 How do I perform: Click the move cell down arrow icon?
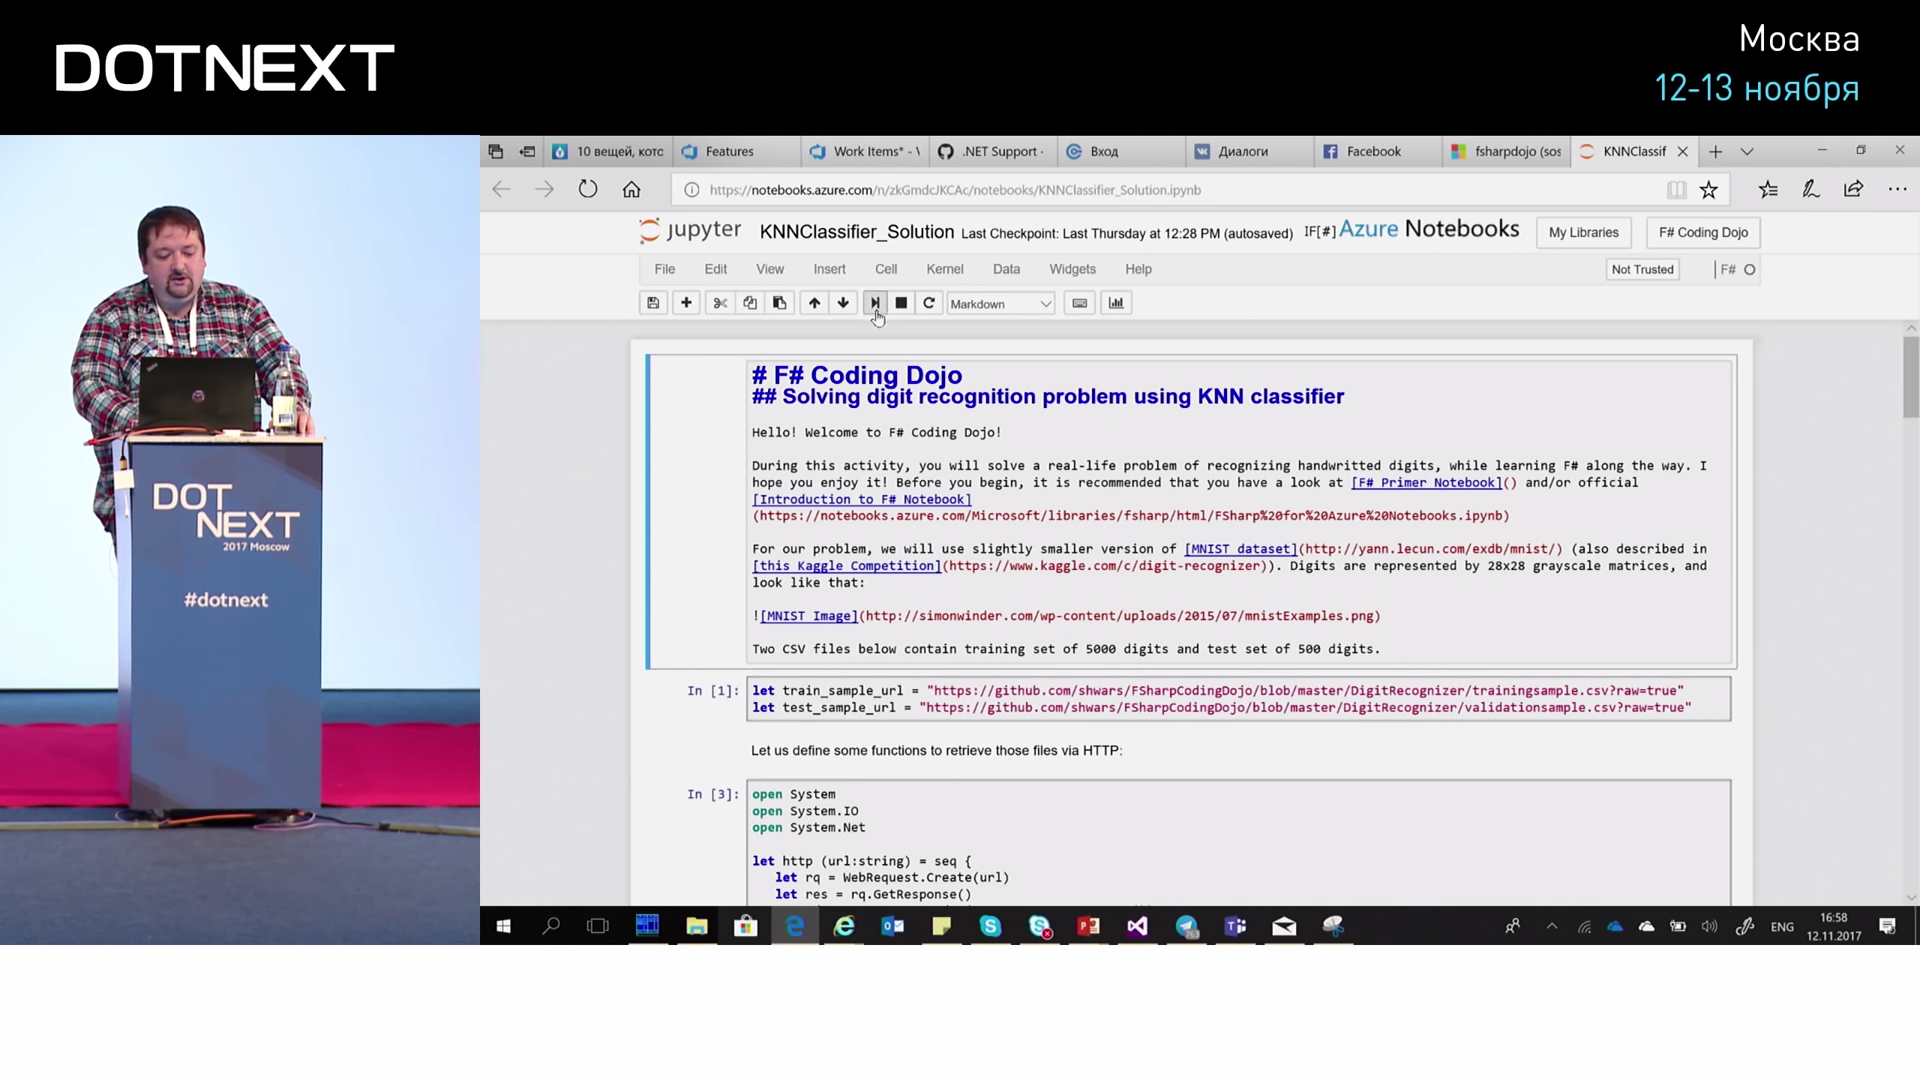coord(843,303)
